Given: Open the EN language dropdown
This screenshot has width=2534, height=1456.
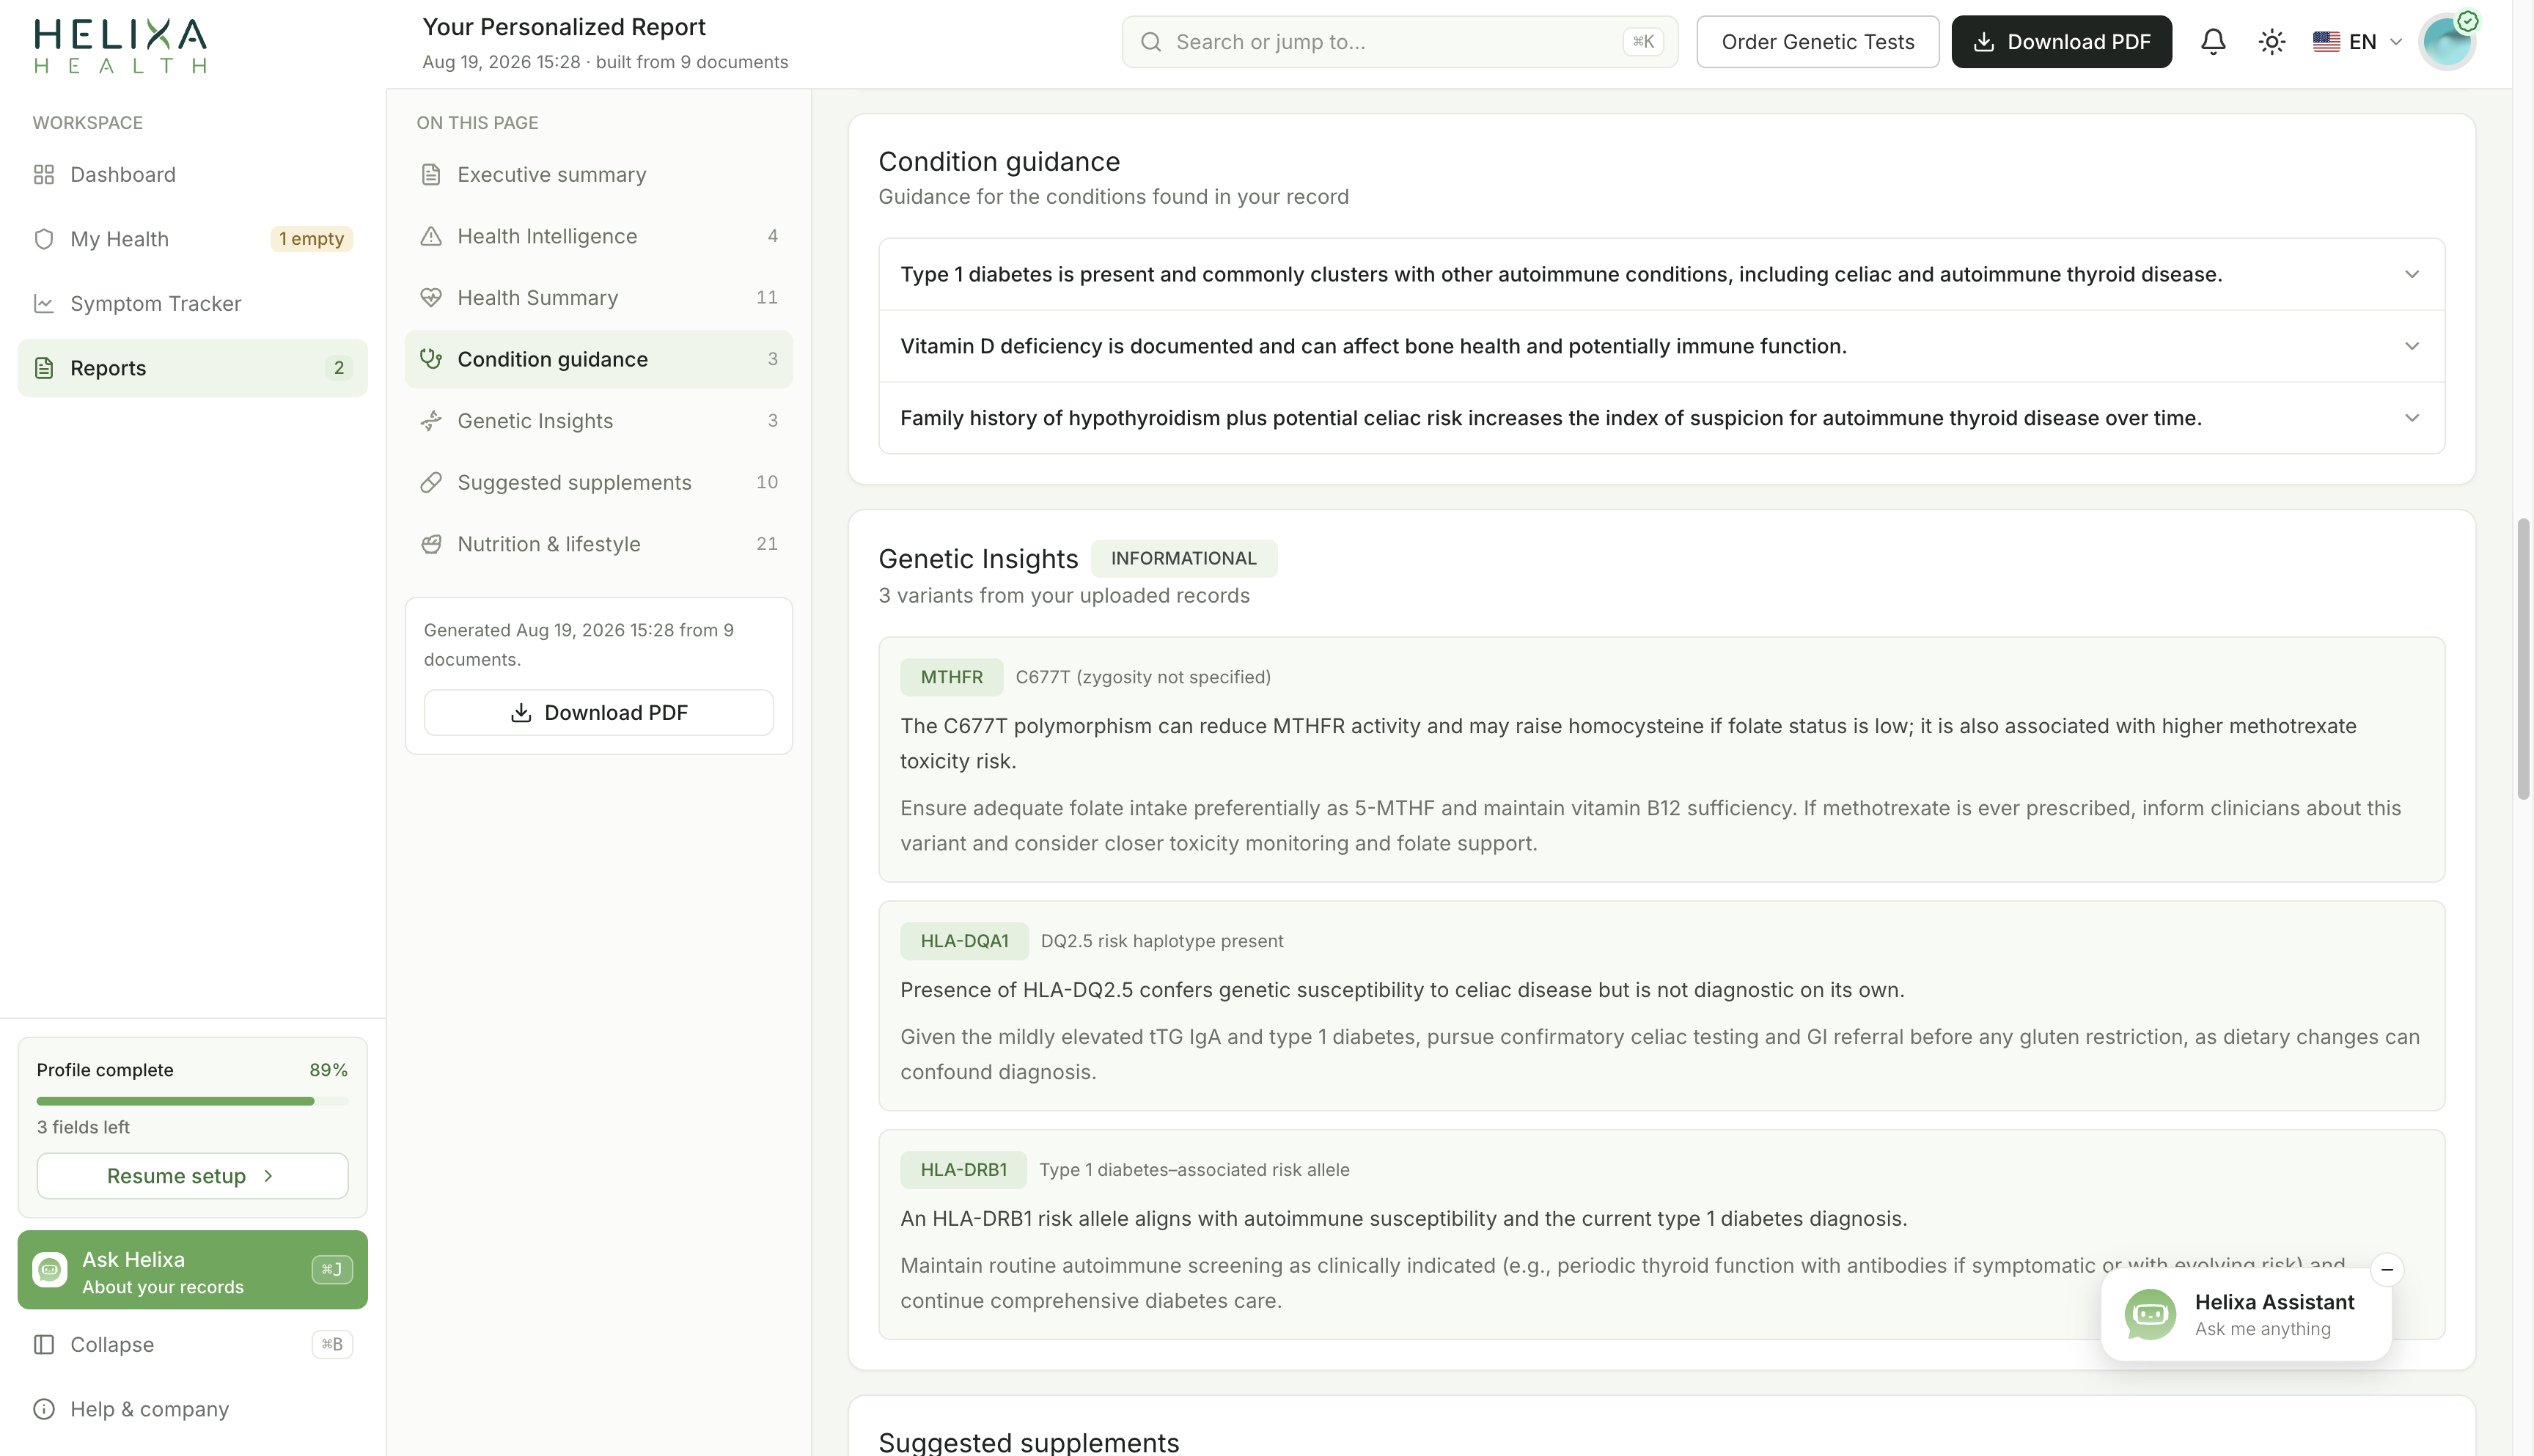Looking at the screenshot, I should [2358, 42].
